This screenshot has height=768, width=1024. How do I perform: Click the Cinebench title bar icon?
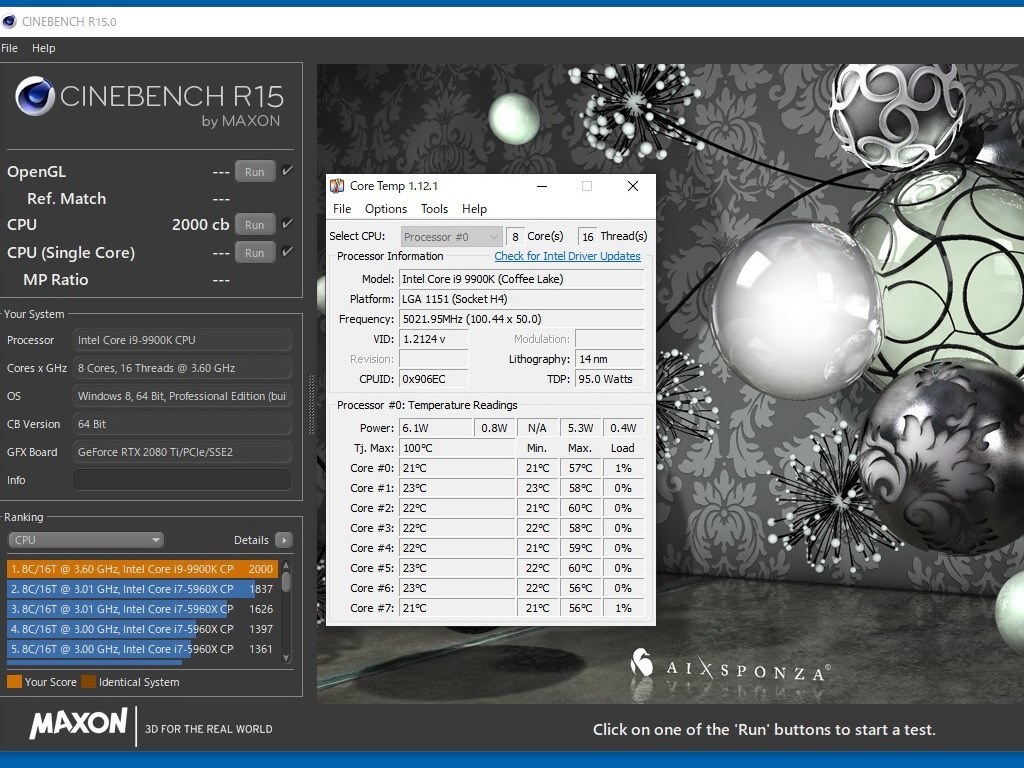[9, 22]
